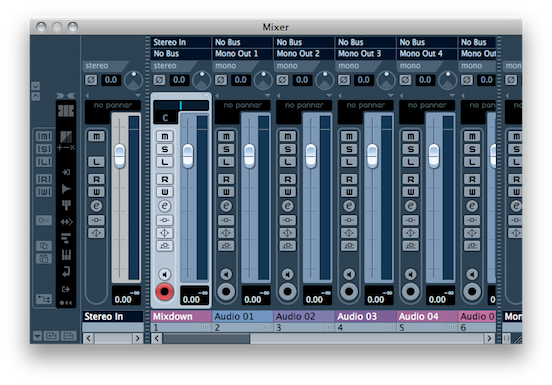
Task: Click the reset mixer channels icon
Action: (44, 220)
